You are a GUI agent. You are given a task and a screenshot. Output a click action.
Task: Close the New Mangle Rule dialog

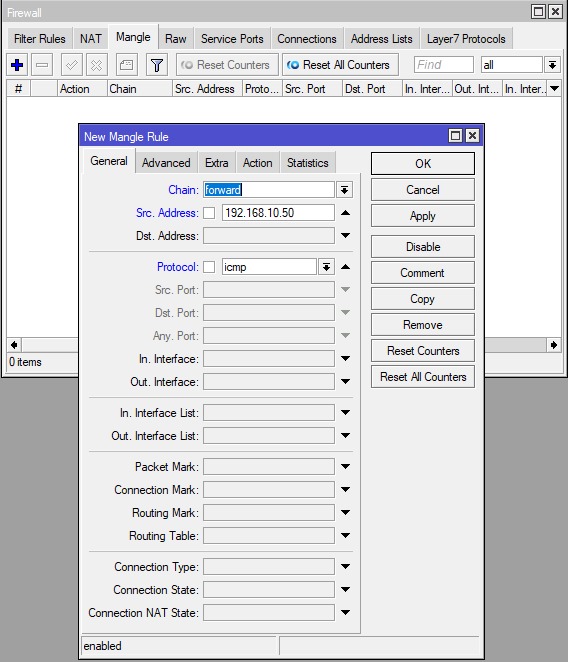tap(472, 136)
